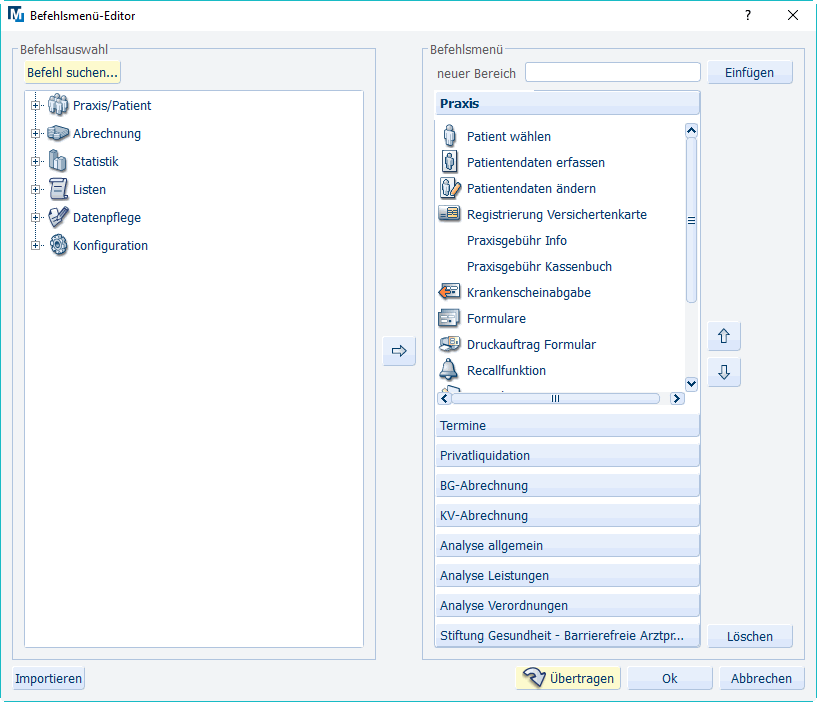This screenshot has height=702, width=817.
Task: Move the selected command down with the arrow
Action: click(724, 373)
